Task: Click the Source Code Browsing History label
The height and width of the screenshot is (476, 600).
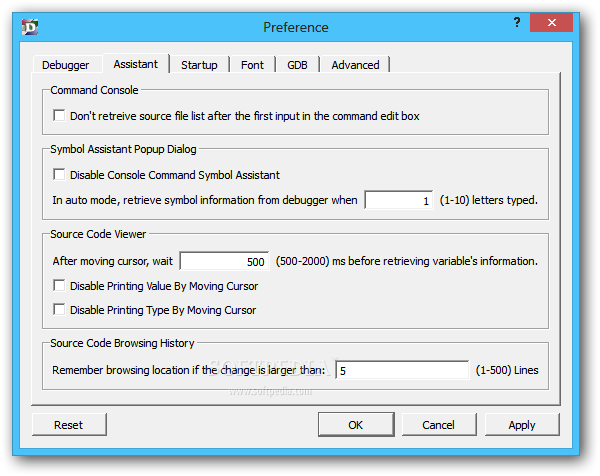Action: tap(122, 343)
